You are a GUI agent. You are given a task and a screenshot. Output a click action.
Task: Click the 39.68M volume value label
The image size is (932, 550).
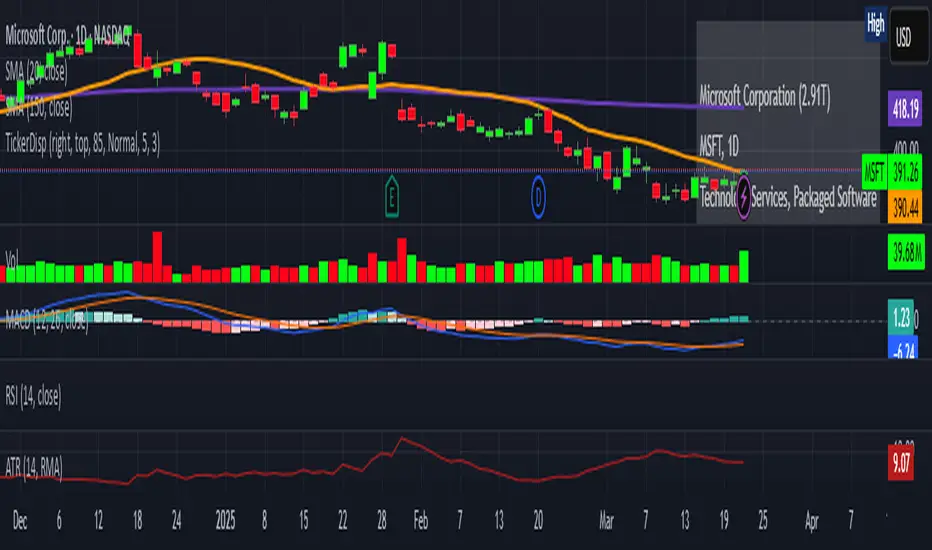click(x=906, y=252)
